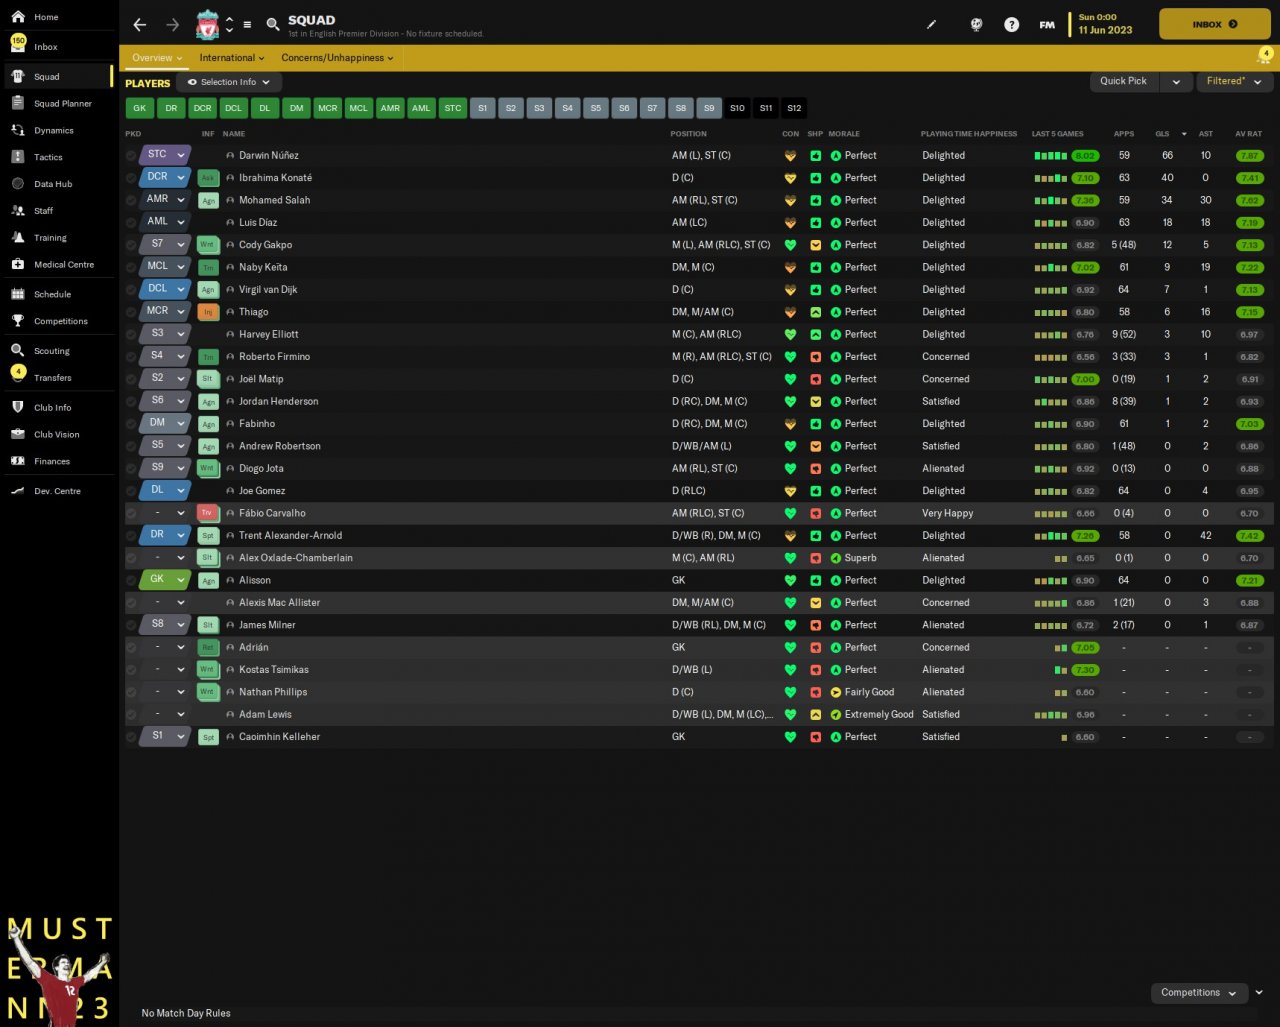Open the Staff icon in sidebar
Image resolution: width=1280 pixels, height=1027 pixels.
[x=18, y=211]
